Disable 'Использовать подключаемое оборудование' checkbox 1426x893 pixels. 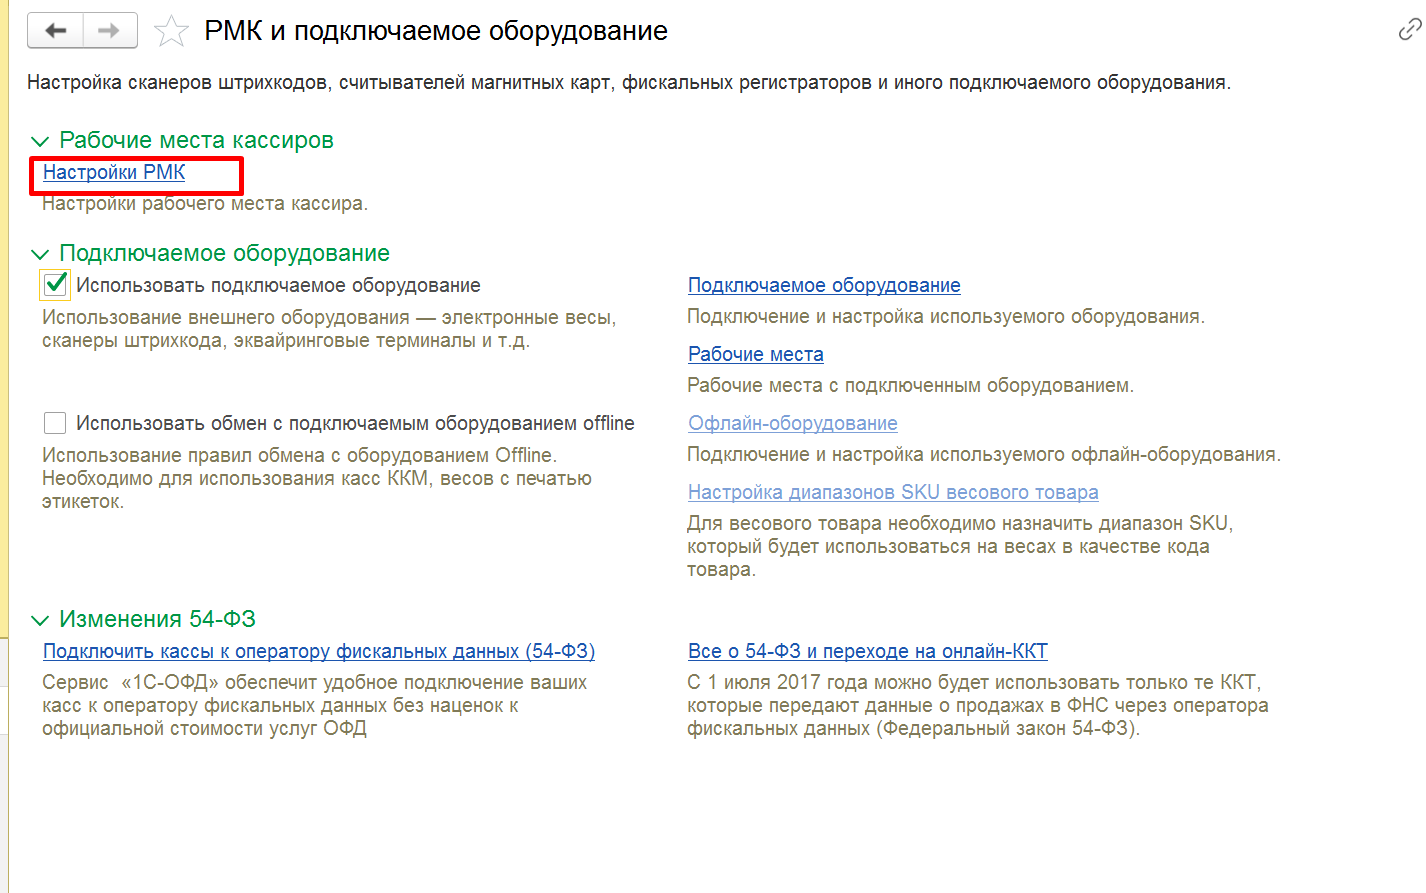56,285
